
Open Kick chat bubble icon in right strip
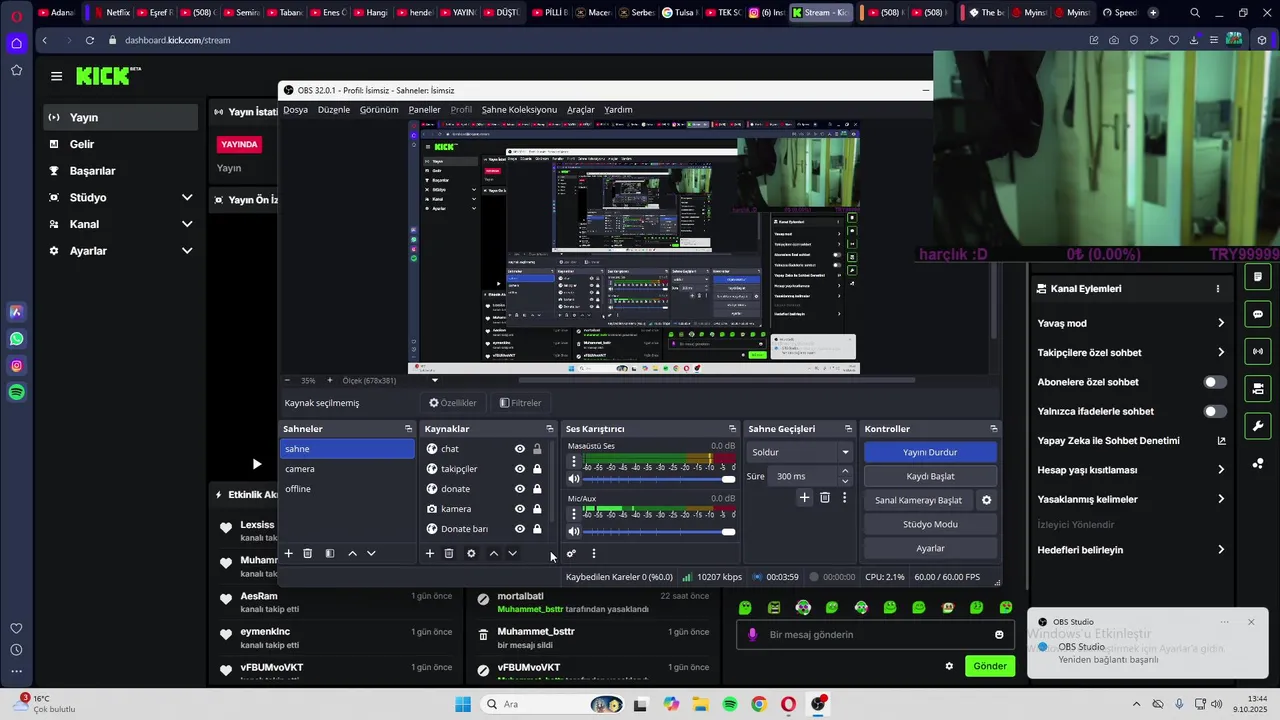(1258, 314)
